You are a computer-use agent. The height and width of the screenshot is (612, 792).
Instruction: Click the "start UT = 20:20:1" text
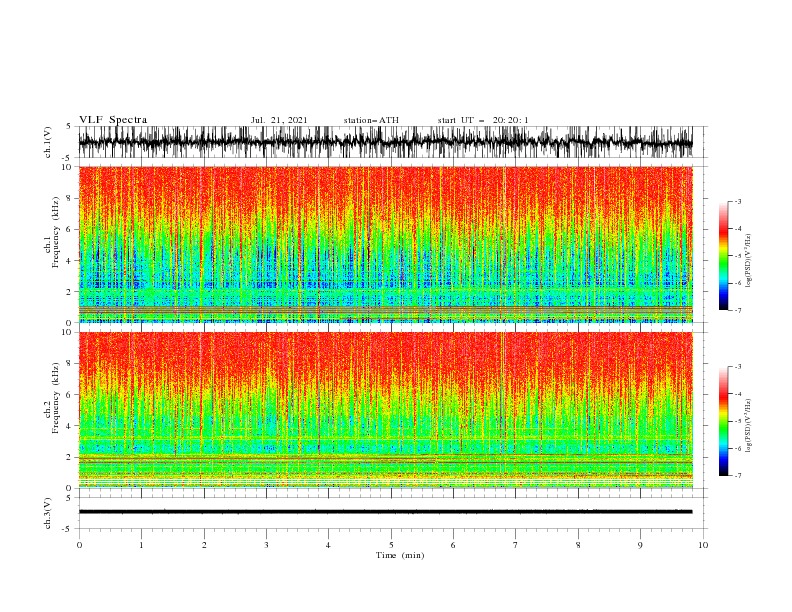[x=483, y=120]
